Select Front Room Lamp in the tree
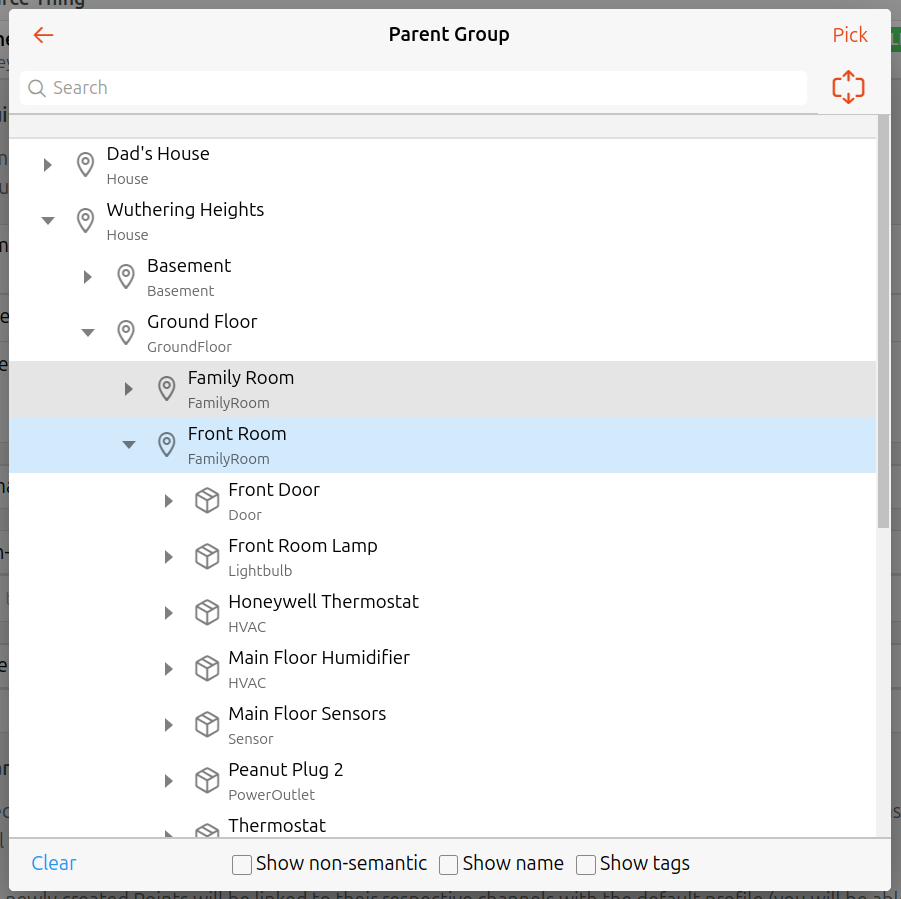This screenshot has height=899, width=901. (x=303, y=546)
